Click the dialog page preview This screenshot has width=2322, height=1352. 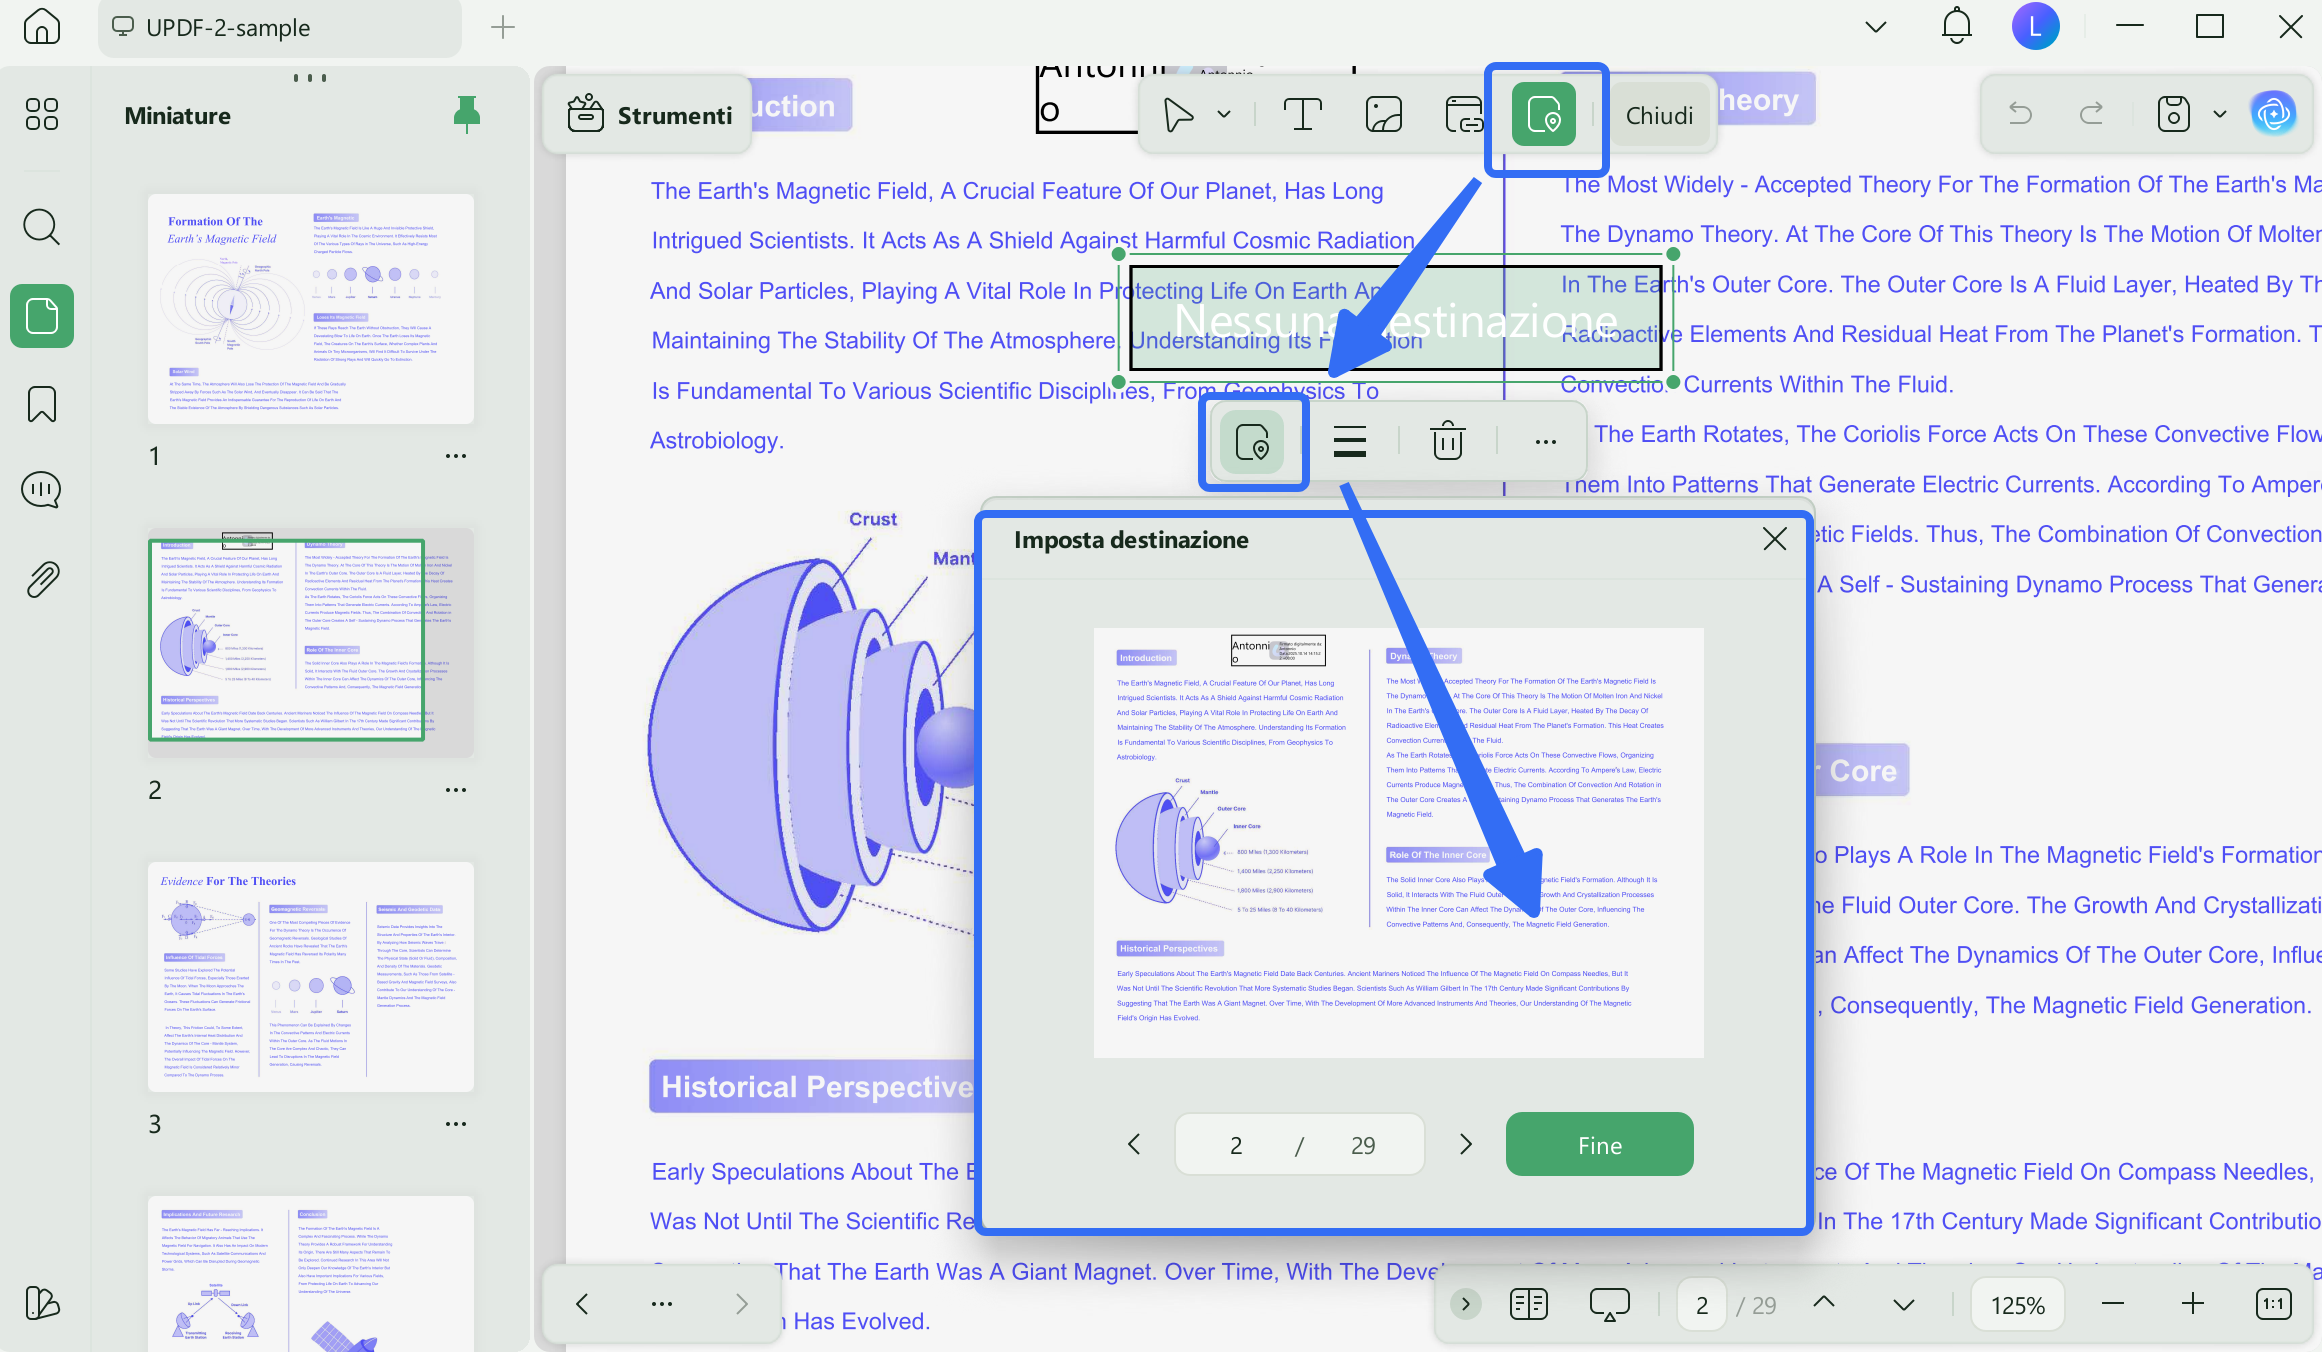click(1398, 842)
